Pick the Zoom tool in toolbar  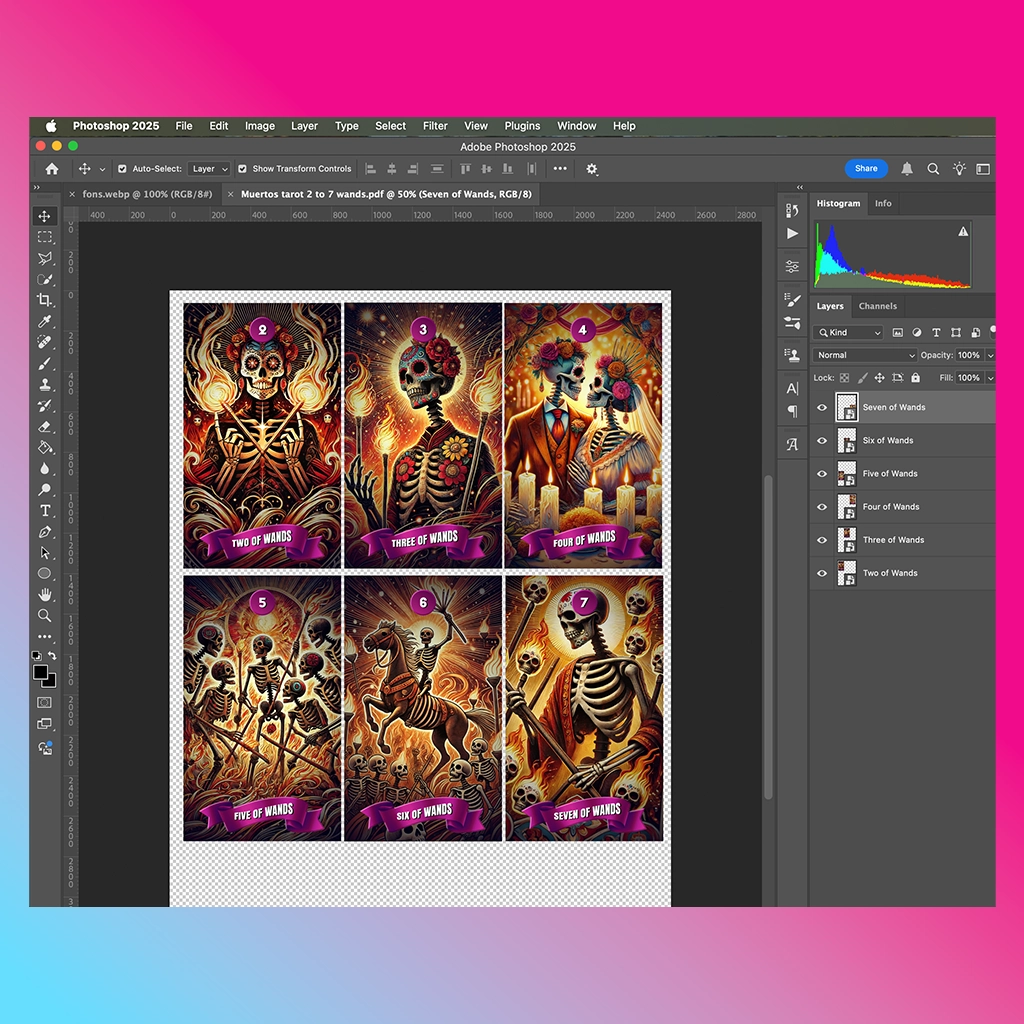pyautogui.click(x=44, y=616)
